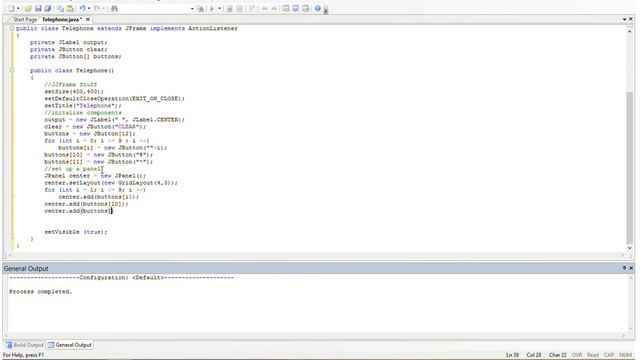The height and width of the screenshot is (360, 640).
Task: Click the 'setTitle("Telephone");' line
Action: point(83,106)
